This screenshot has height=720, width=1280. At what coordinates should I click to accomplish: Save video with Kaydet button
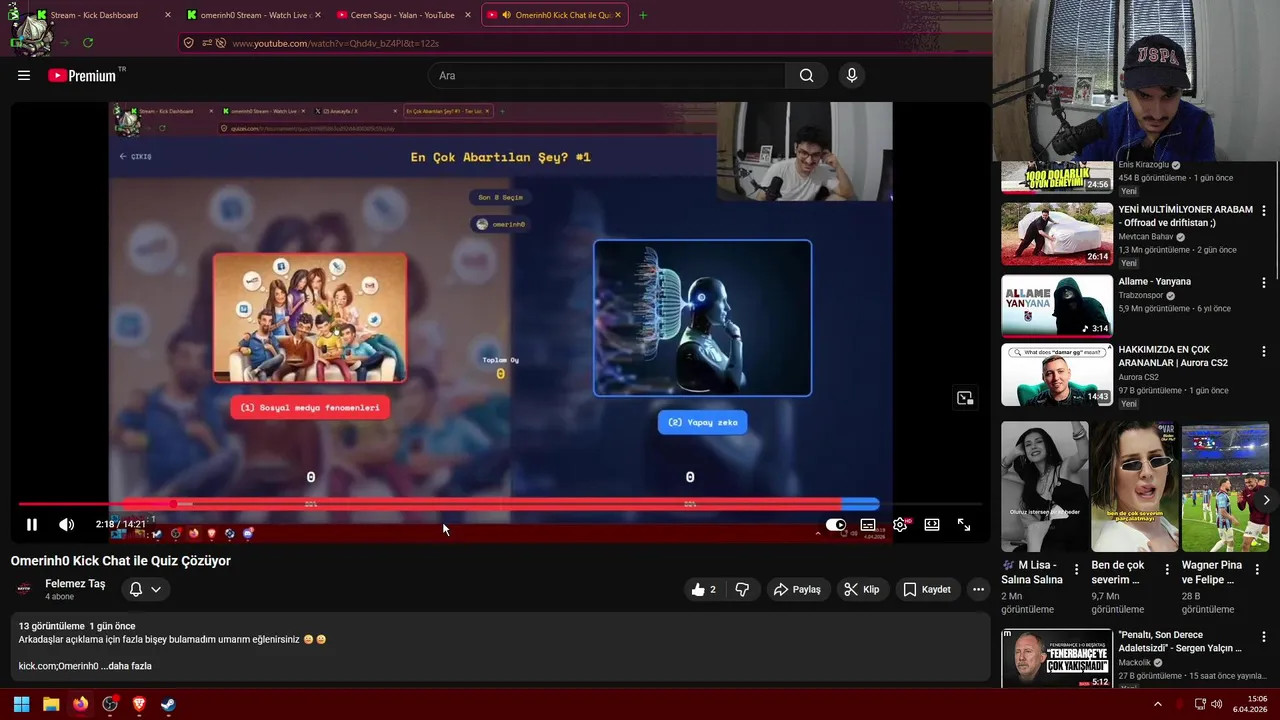[927, 590]
